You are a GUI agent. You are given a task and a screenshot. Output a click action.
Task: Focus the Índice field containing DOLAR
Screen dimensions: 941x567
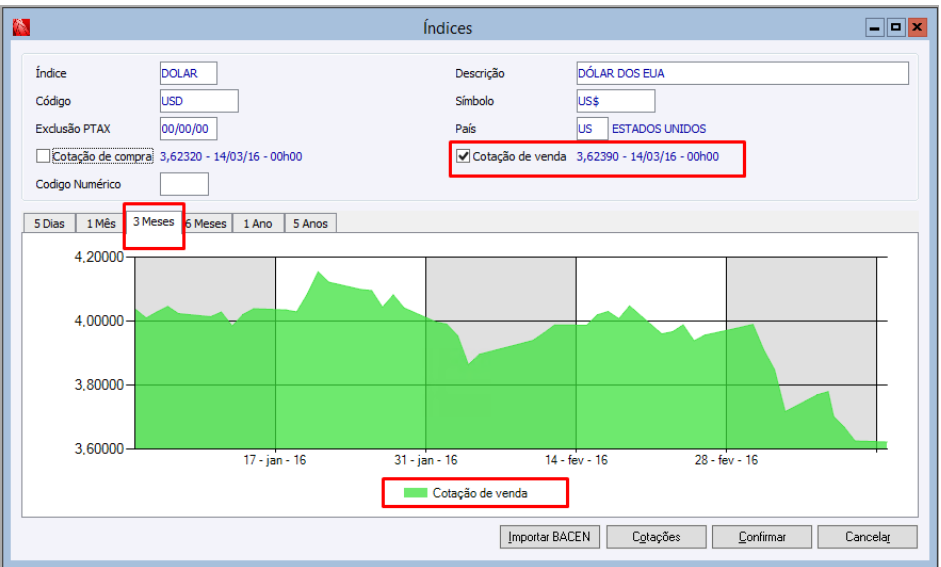click(188, 73)
